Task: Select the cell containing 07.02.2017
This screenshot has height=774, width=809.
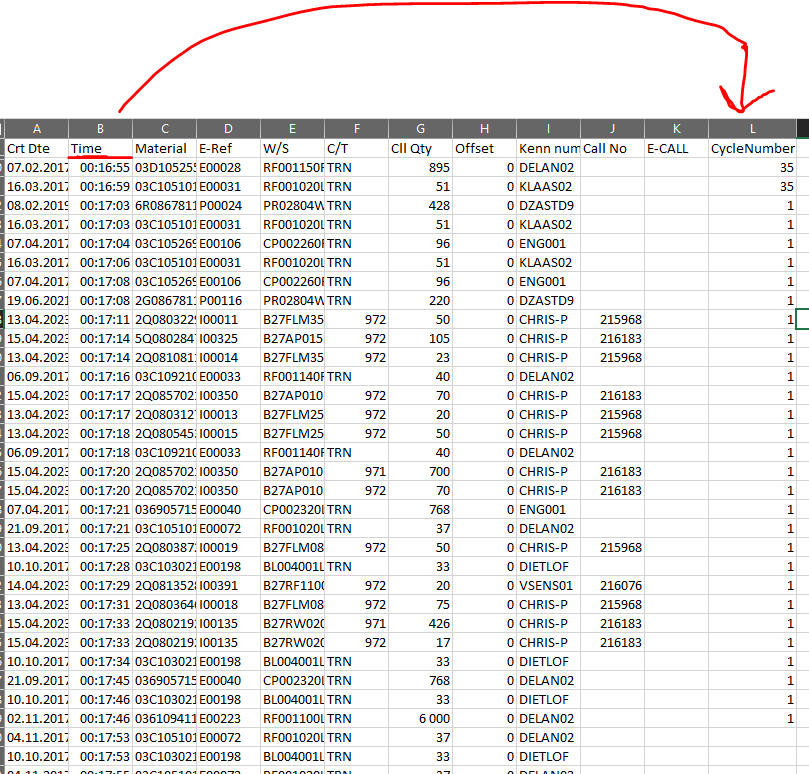Action: coord(37,167)
